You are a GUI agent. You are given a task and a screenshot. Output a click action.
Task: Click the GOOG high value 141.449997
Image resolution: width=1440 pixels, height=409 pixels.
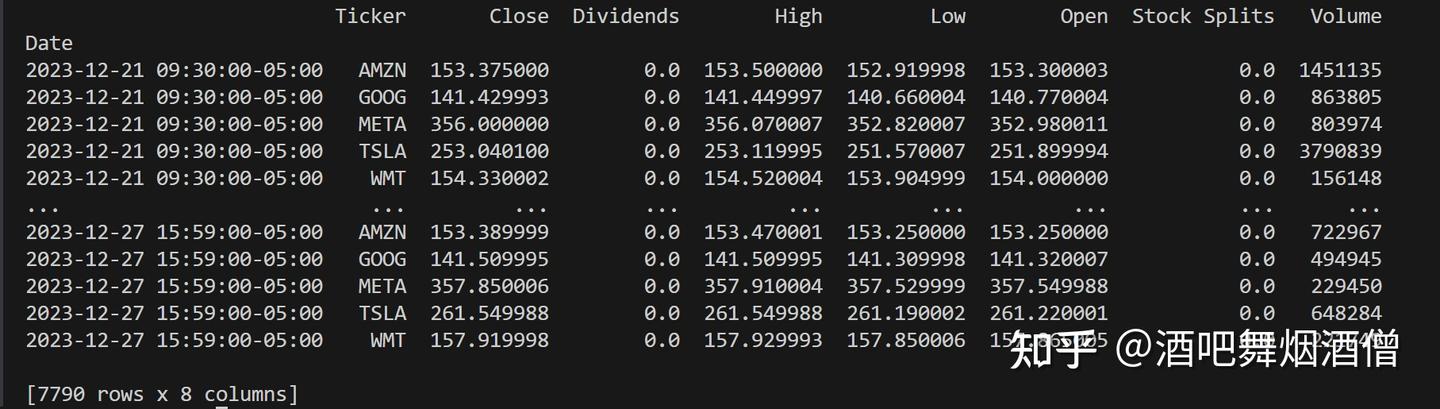tap(763, 97)
